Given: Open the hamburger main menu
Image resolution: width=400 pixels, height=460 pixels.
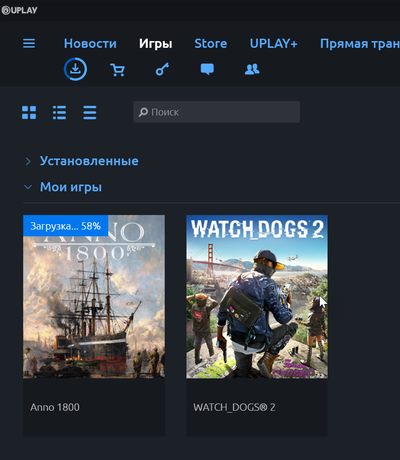Looking at the screenshot, I should [29, 43].
